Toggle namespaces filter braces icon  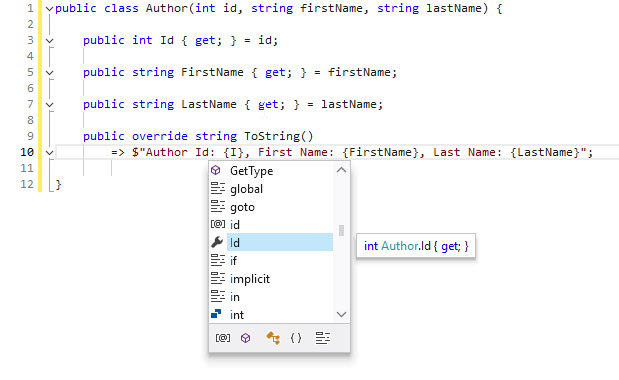[x=296, y=338]
